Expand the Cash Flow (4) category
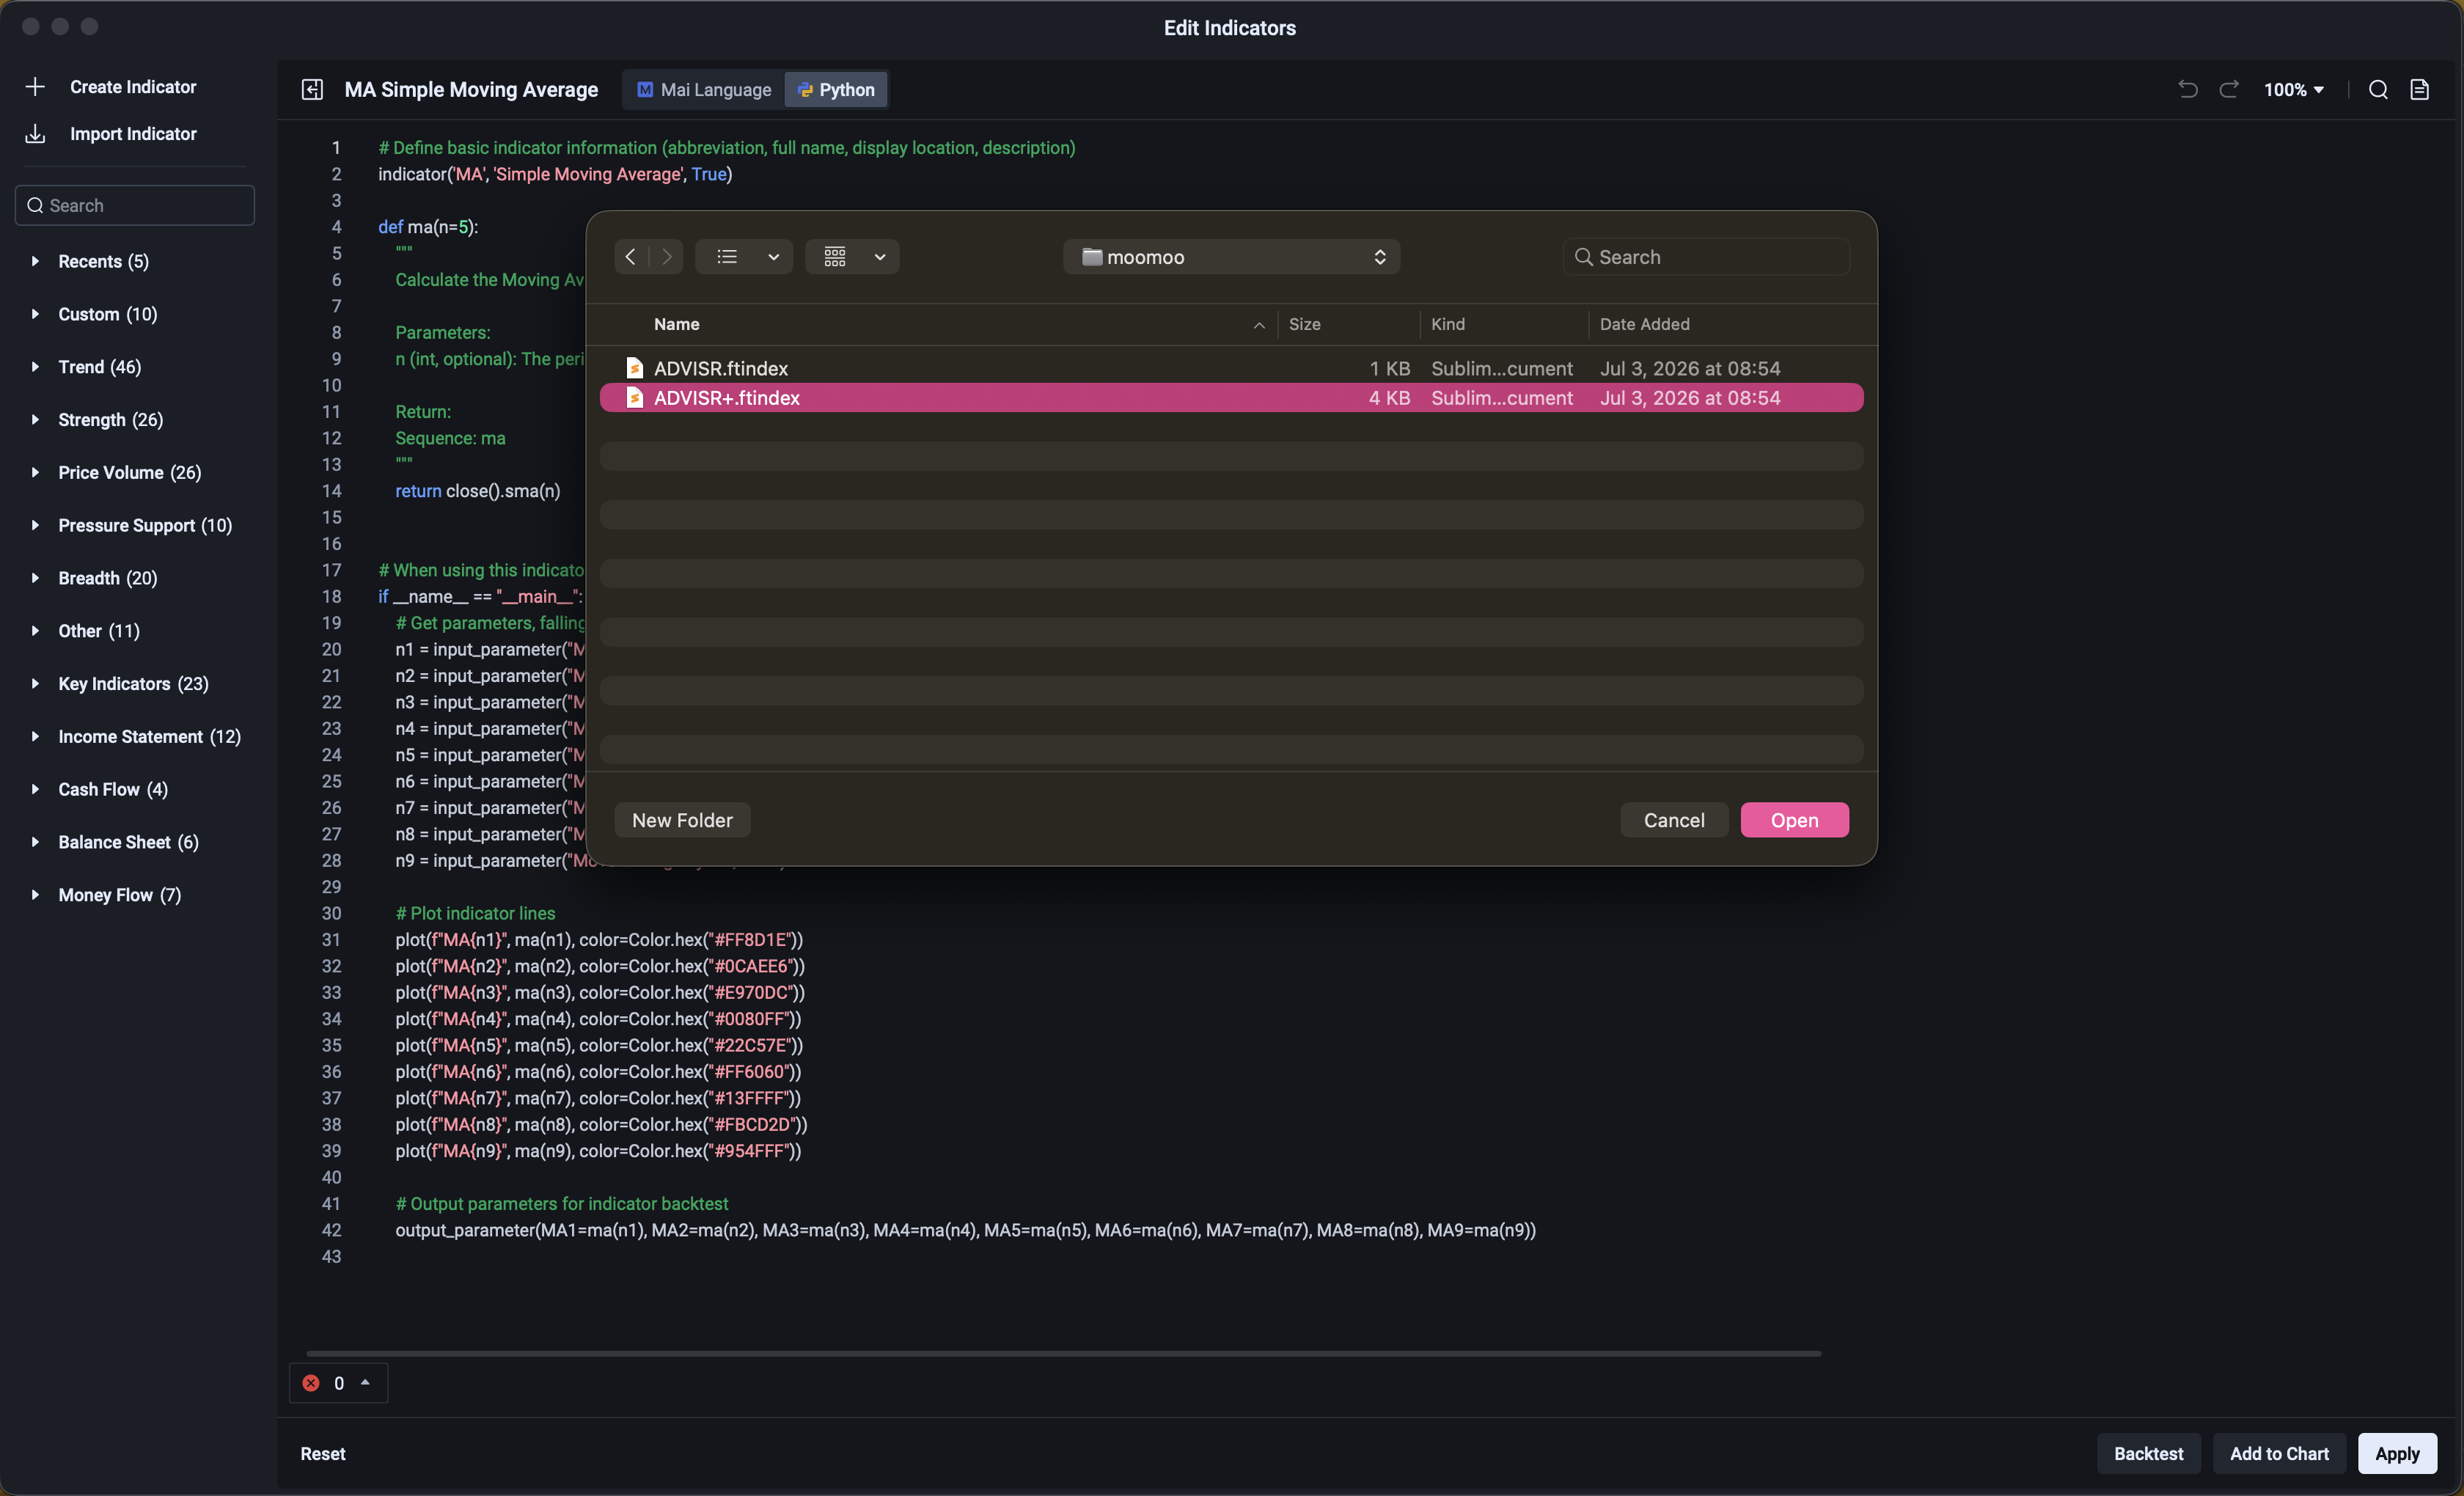2464x1496 pixels. tap(35, 789)
